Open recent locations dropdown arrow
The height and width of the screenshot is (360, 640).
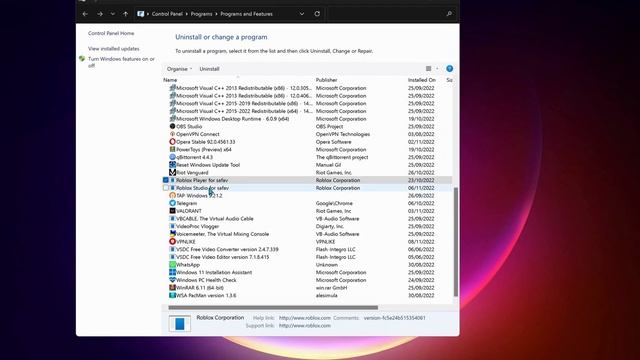point(113,14)
